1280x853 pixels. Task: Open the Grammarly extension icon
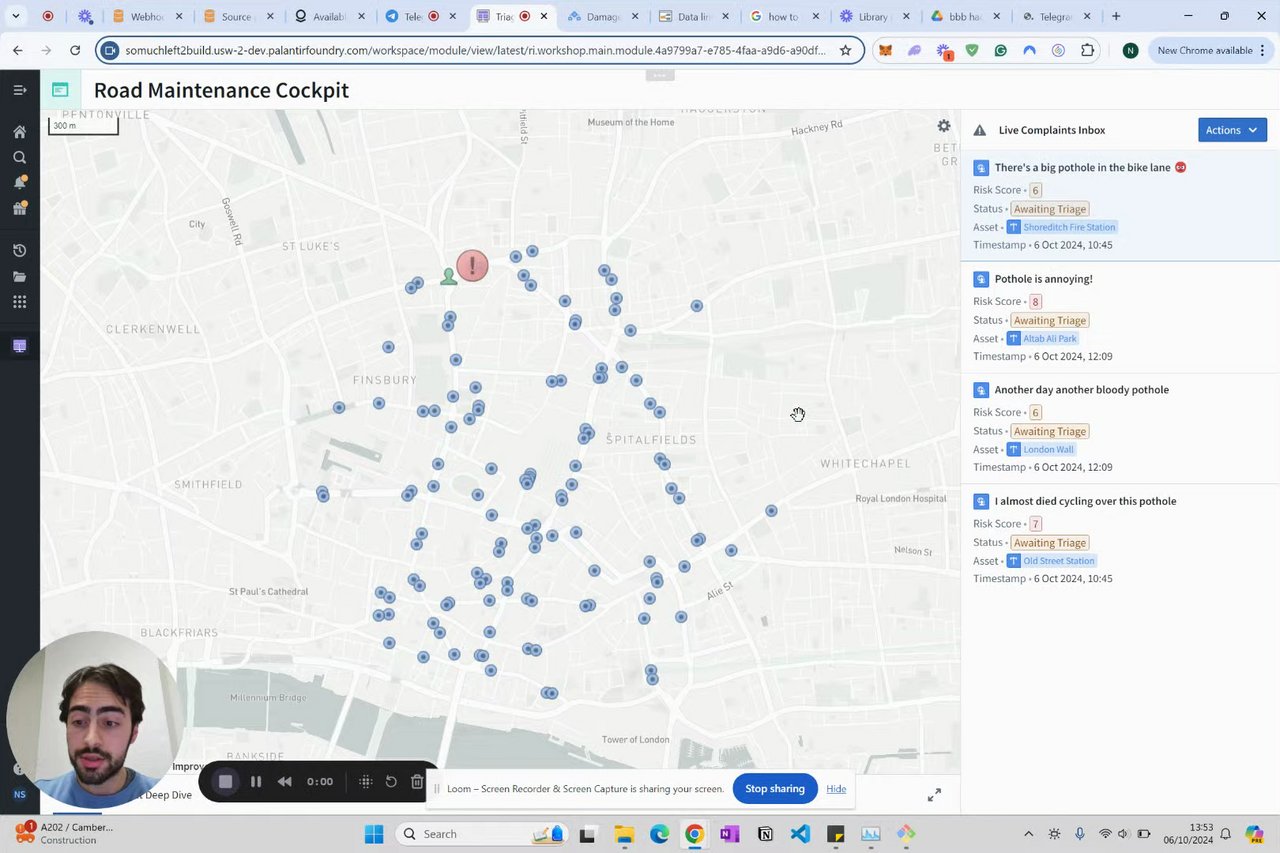(1001, 50)
